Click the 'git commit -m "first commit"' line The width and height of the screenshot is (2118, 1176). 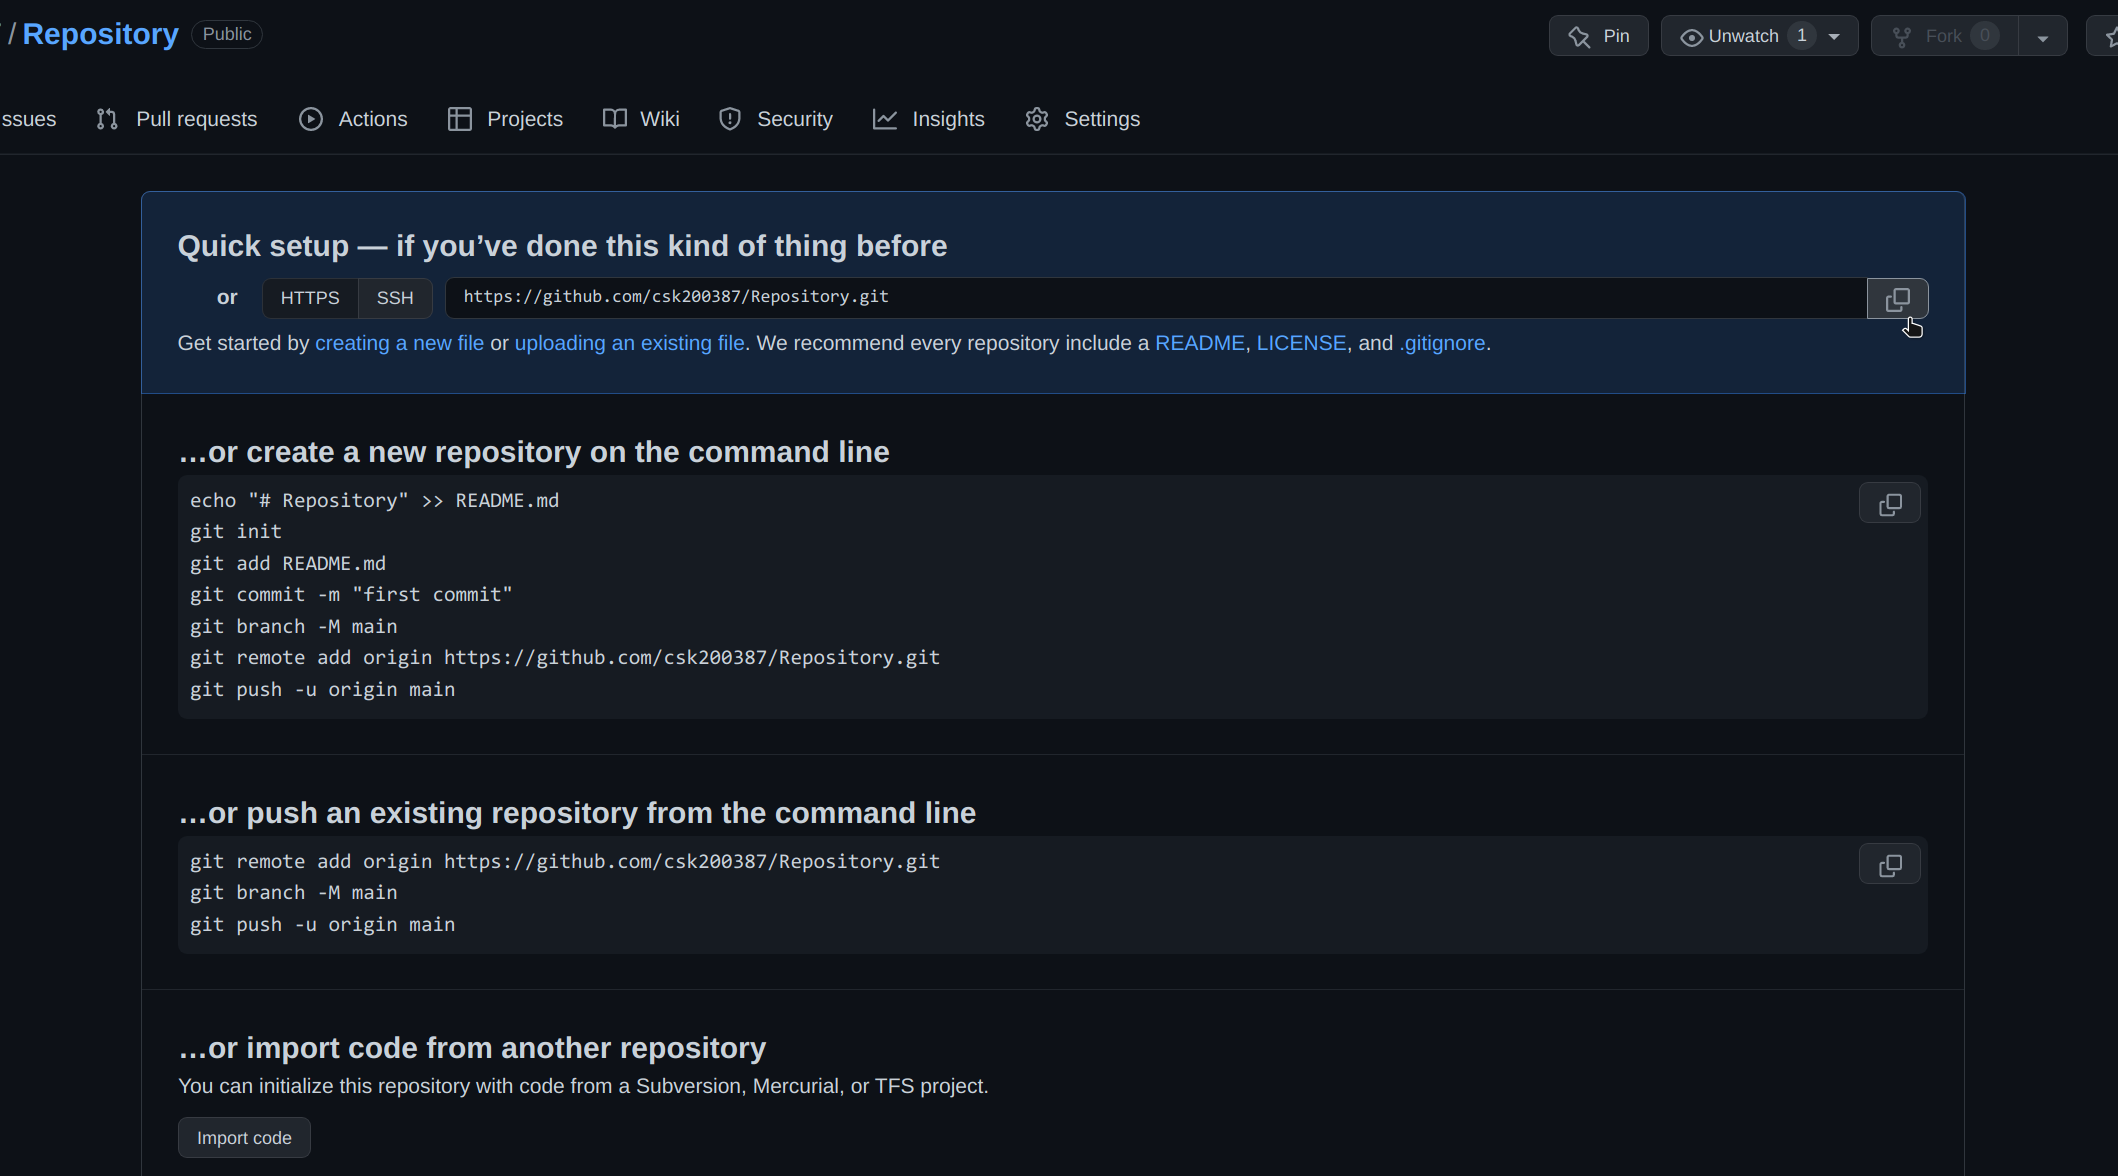[x=351, y=595]
